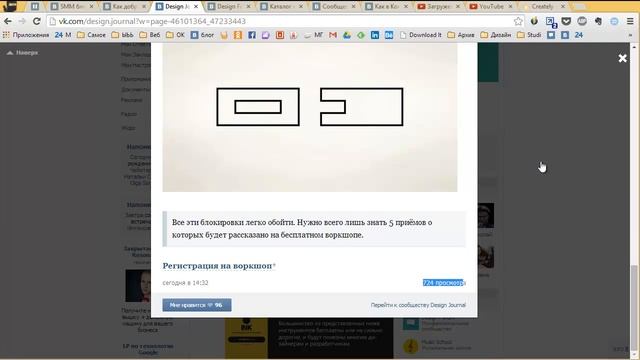Viewport: 640px width, 360px height.
Task: Click the Наверх back-to-top button
Action: point(22,53)
